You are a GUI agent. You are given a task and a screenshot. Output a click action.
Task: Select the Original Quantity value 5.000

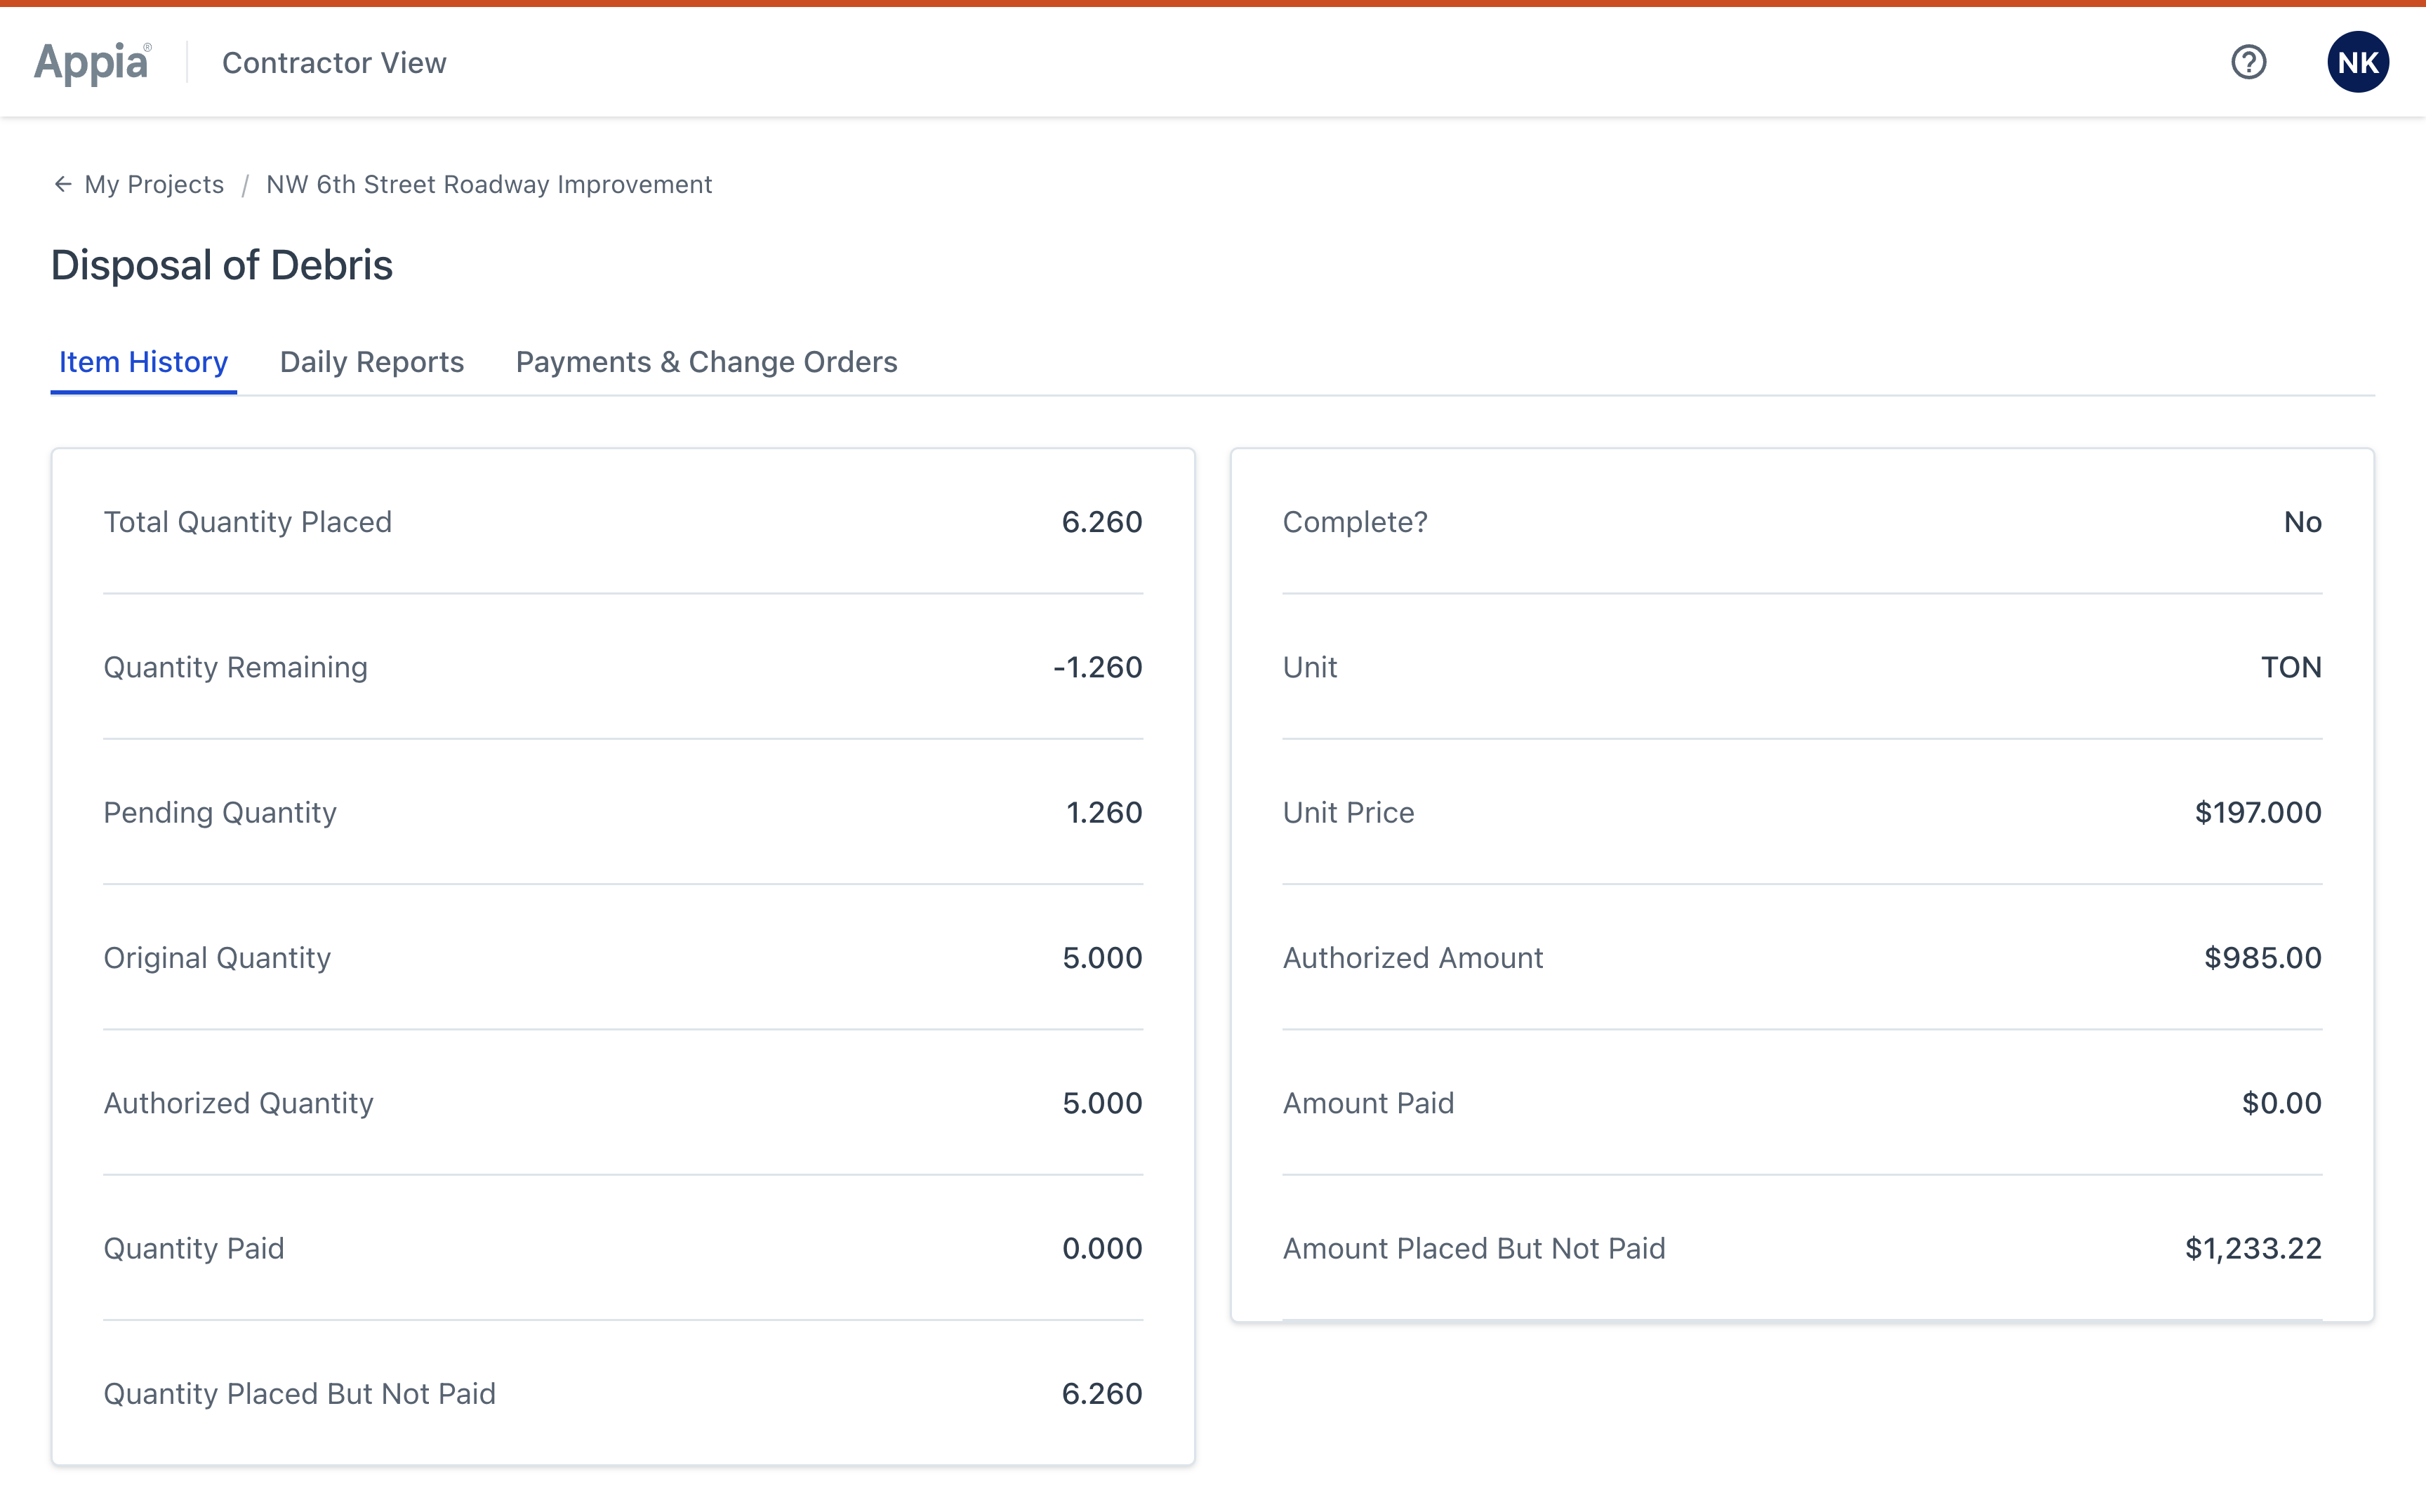(x=1102, y=958)
